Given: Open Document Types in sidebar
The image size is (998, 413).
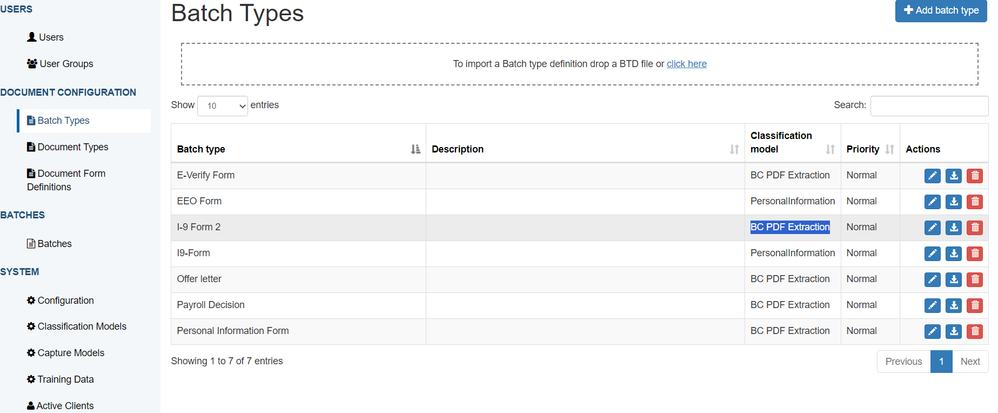Looking at the screenshot, I should coord(72,147).
